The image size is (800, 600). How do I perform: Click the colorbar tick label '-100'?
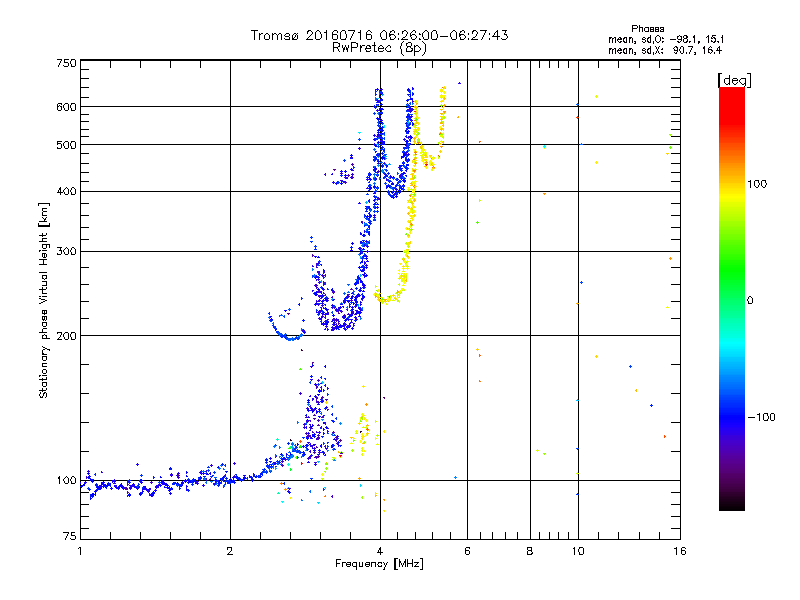(x=761, y=417)
